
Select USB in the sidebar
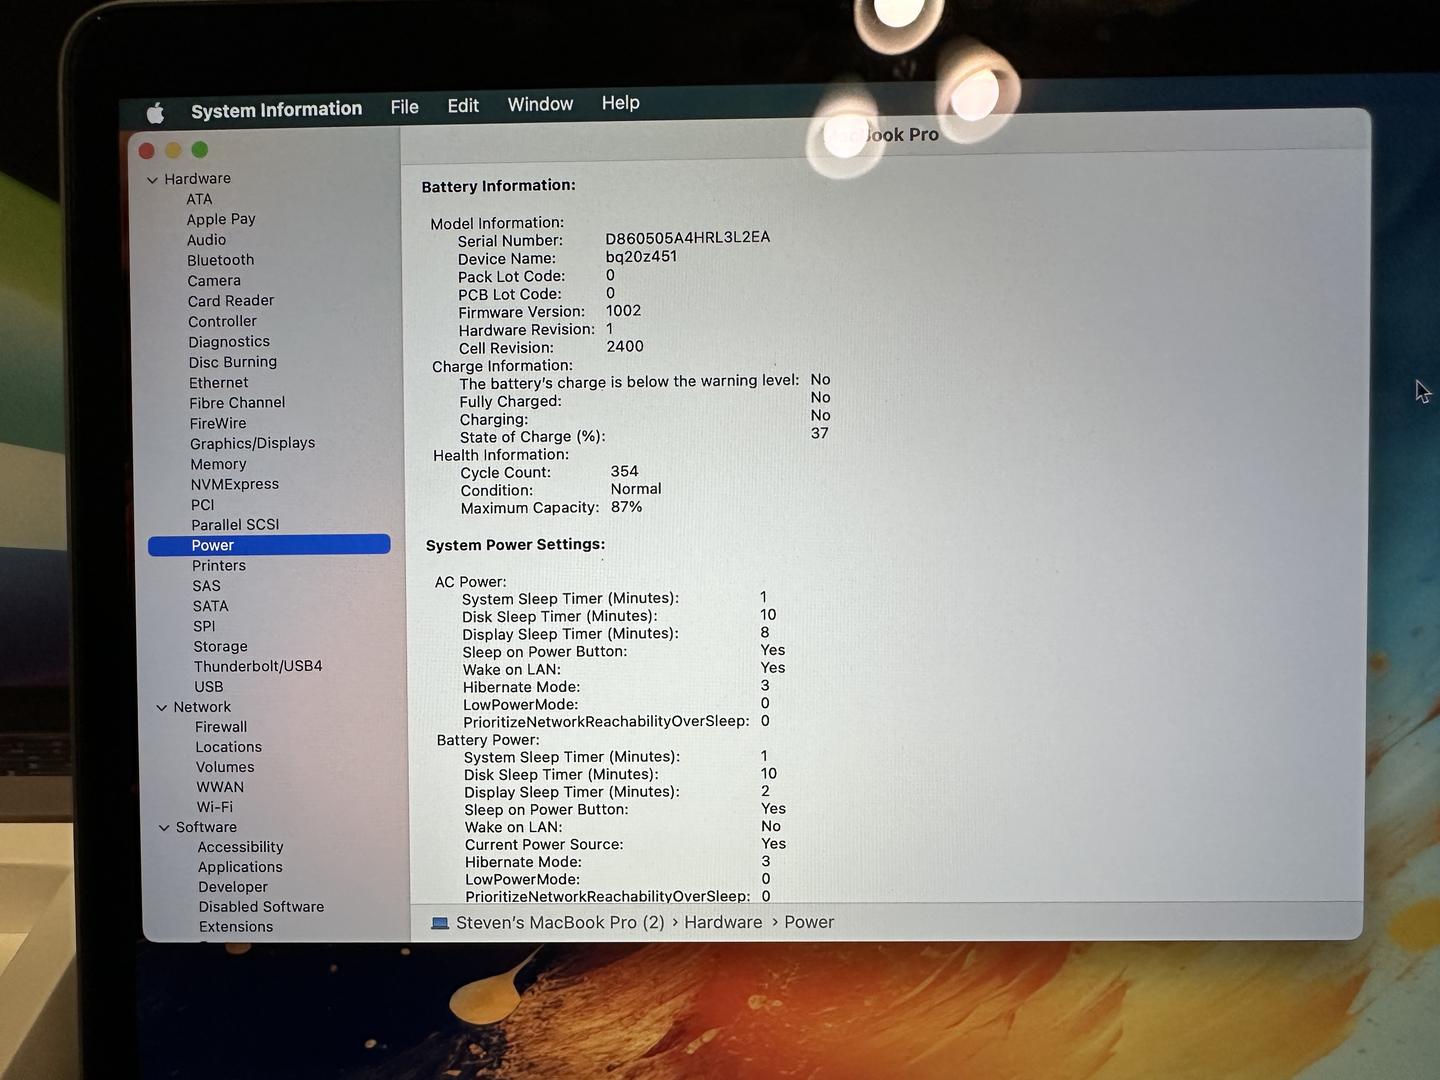point(209,687)
